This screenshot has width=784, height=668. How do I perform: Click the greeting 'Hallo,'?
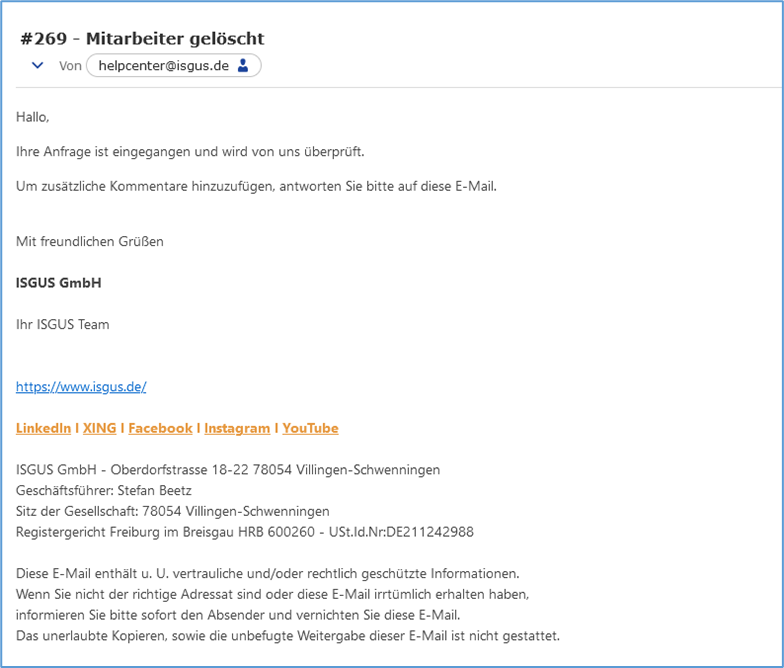pos(32,117)
